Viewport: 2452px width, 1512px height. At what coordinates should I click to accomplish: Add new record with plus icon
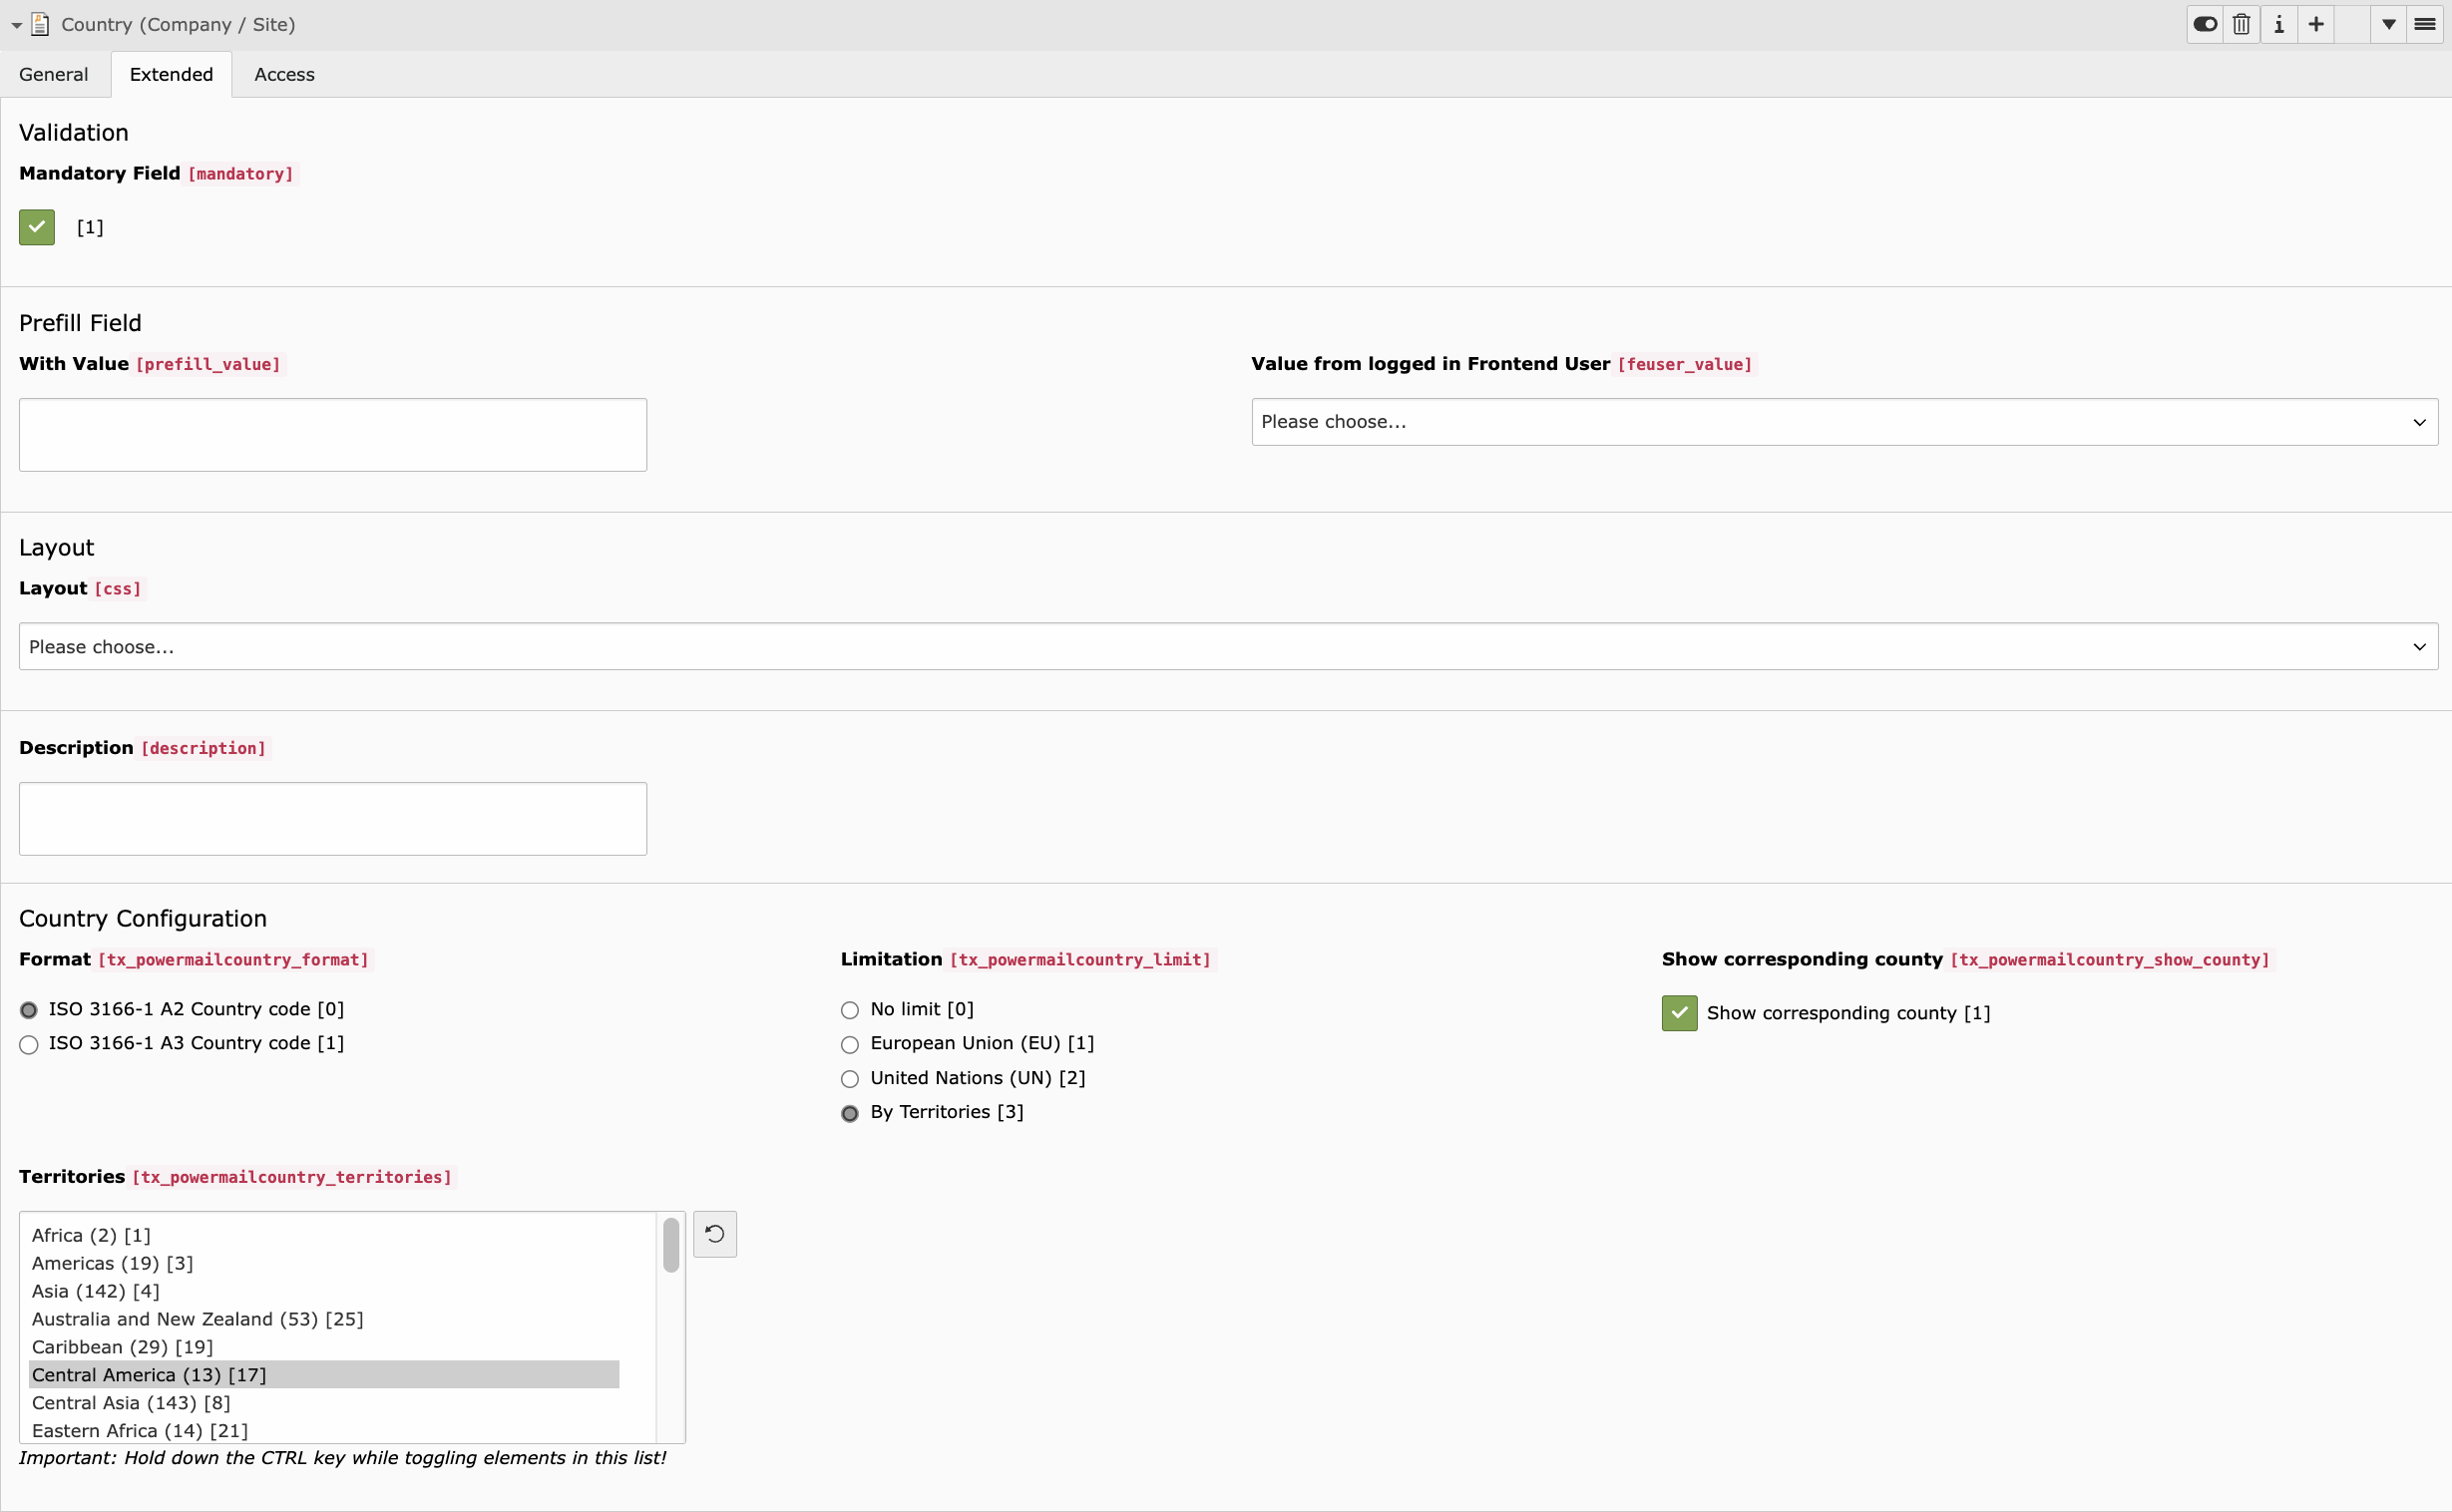(2316, 24)
